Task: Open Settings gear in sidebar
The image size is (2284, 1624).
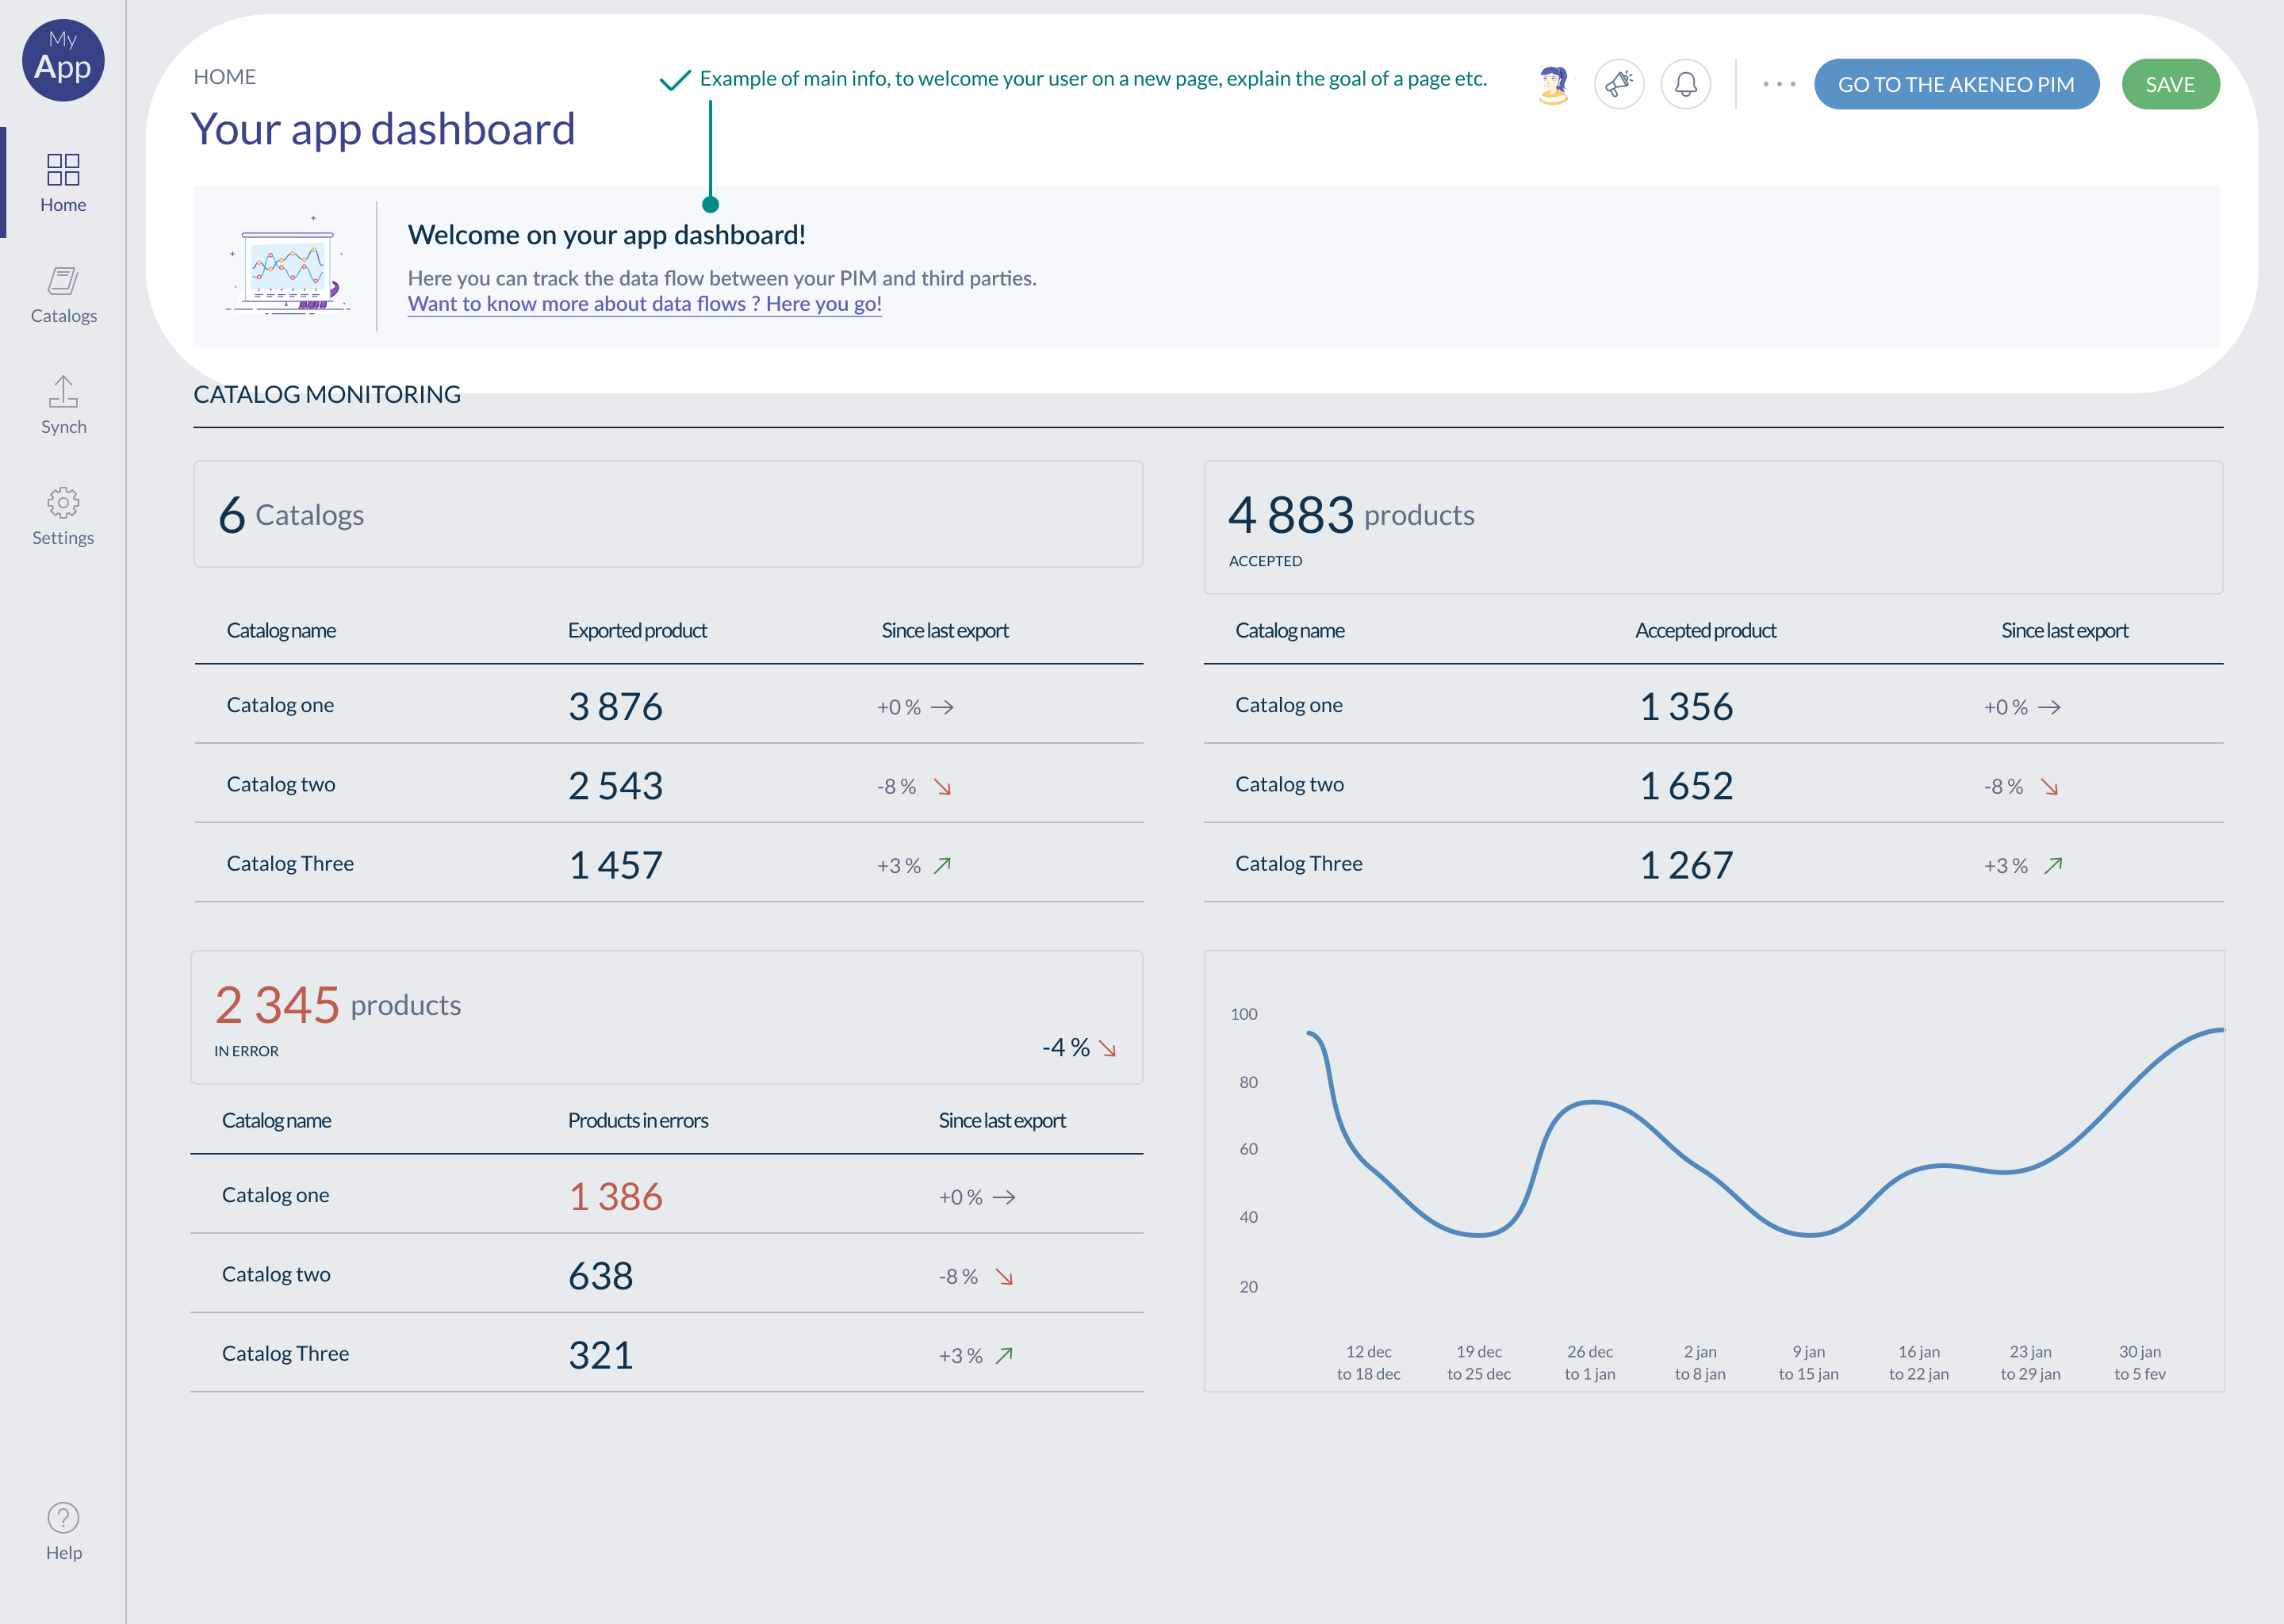Action: pos(63,515)
